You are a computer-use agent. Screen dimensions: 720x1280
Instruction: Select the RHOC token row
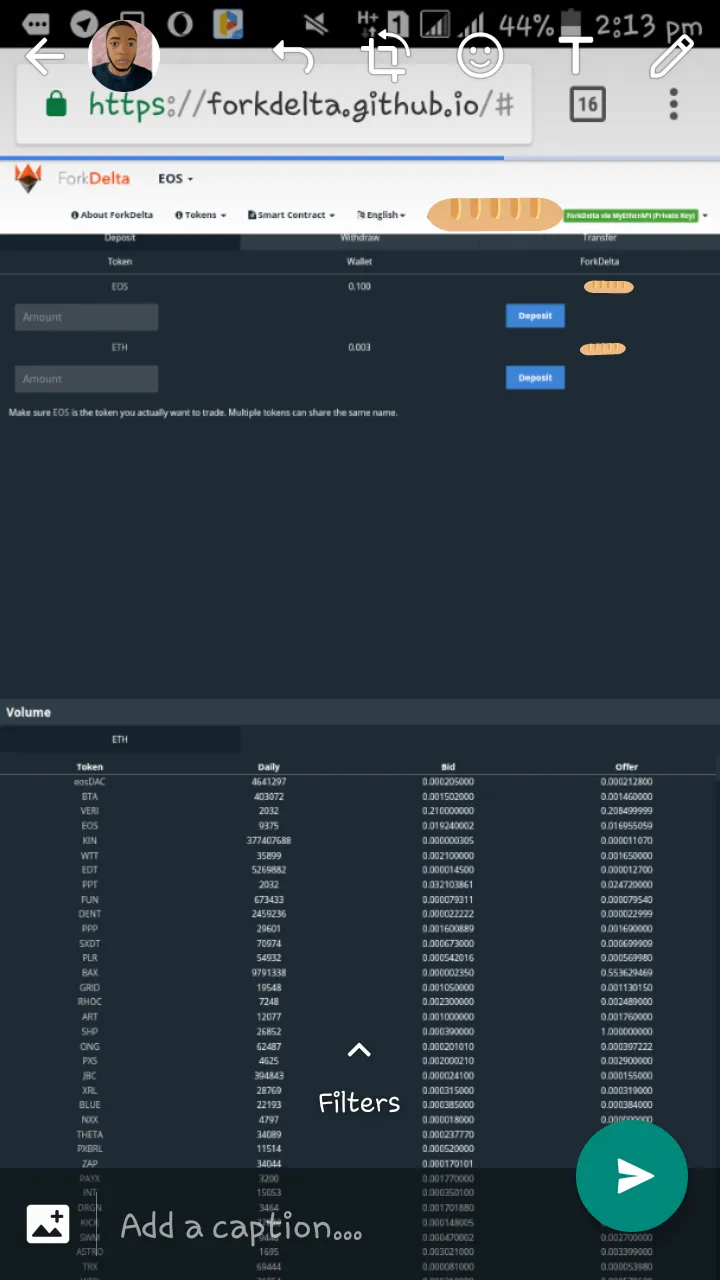(x=360, y=1002)
